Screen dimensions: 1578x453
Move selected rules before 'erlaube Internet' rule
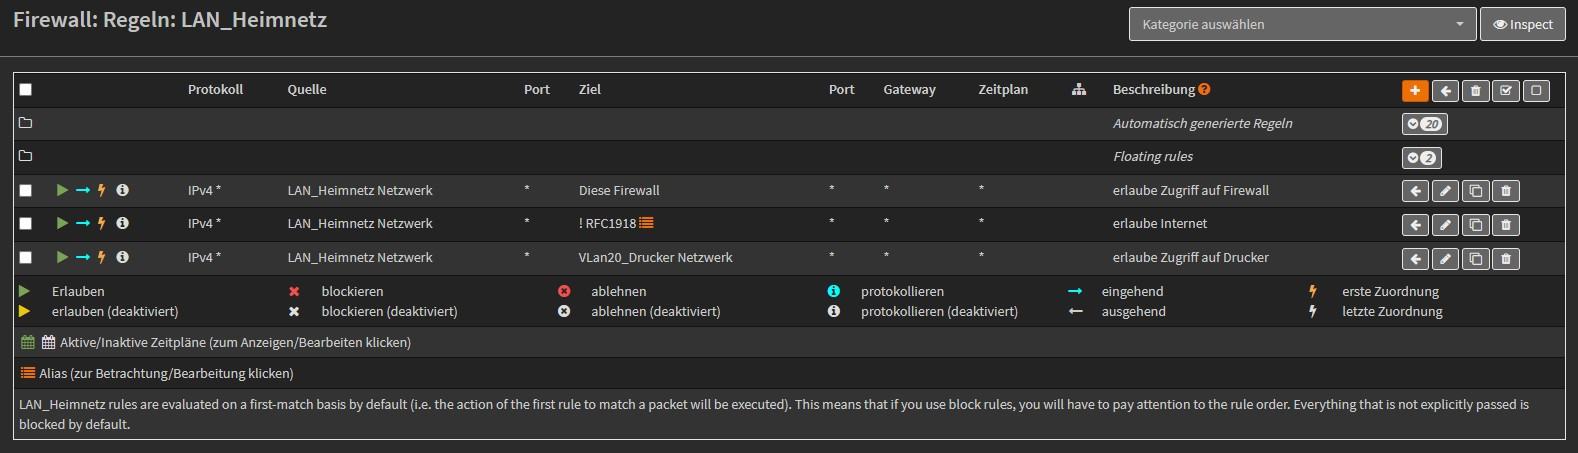1415,225
